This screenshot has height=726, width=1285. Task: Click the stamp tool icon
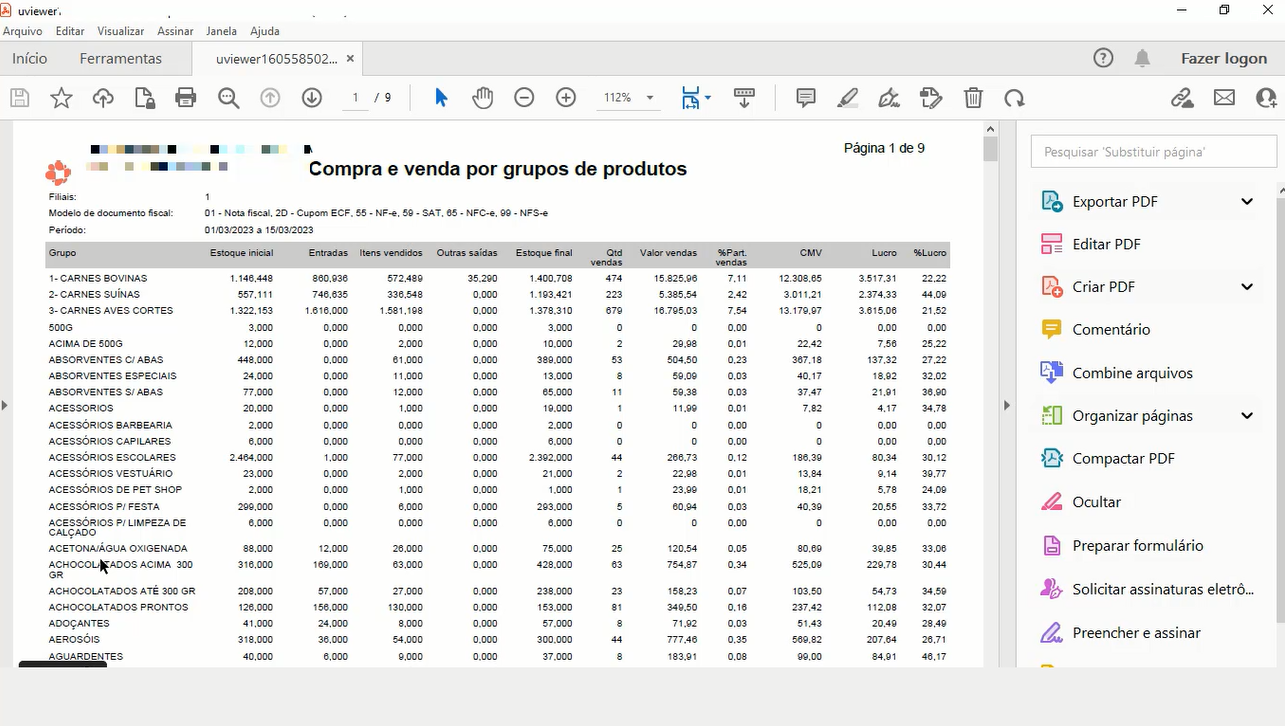931,98
